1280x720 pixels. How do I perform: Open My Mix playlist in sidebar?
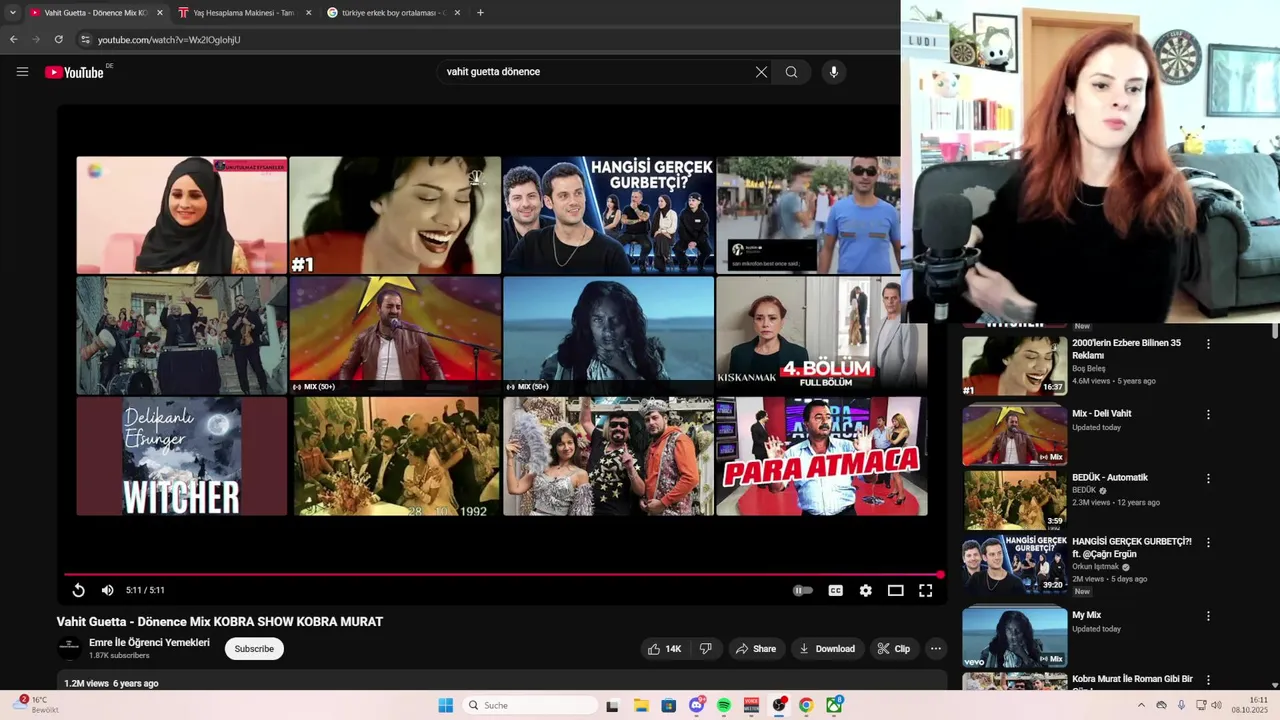pyautogui.click(x=1086, y=616)
